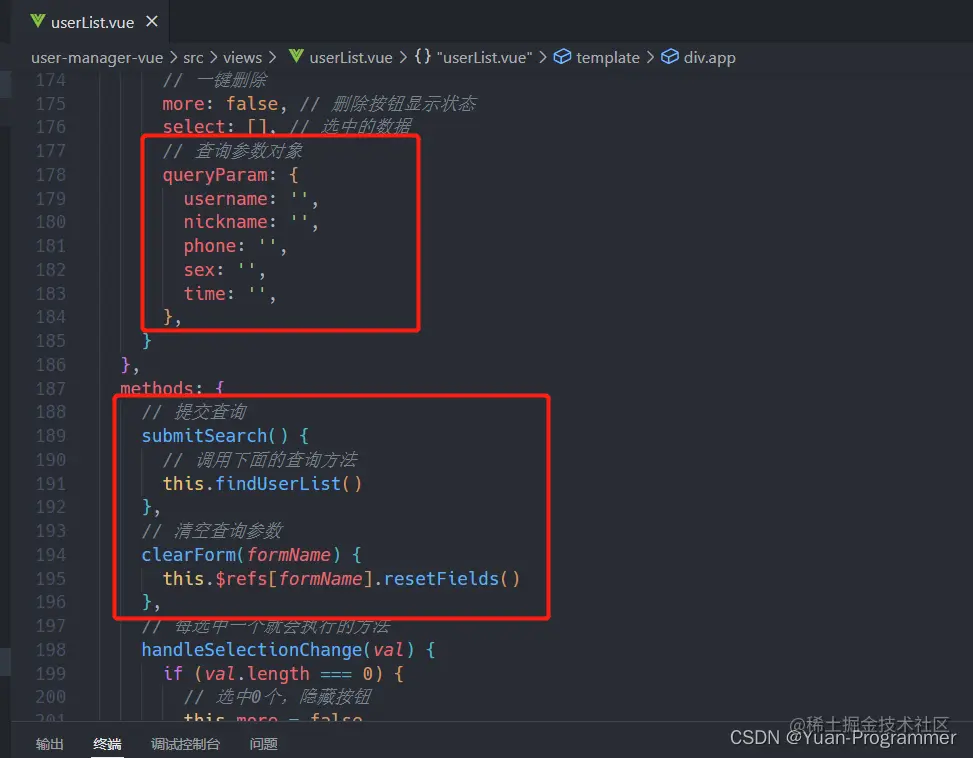Select the userList.vue tab

(91, 22)
